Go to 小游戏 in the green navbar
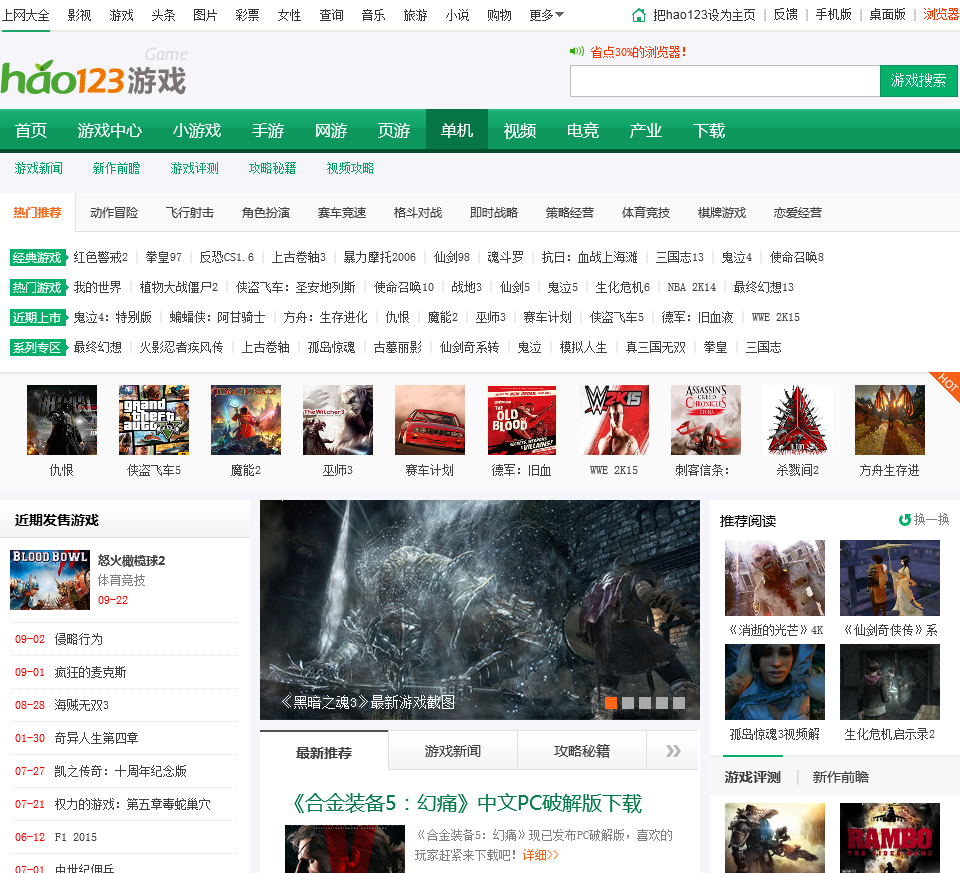 coord(197,130)
